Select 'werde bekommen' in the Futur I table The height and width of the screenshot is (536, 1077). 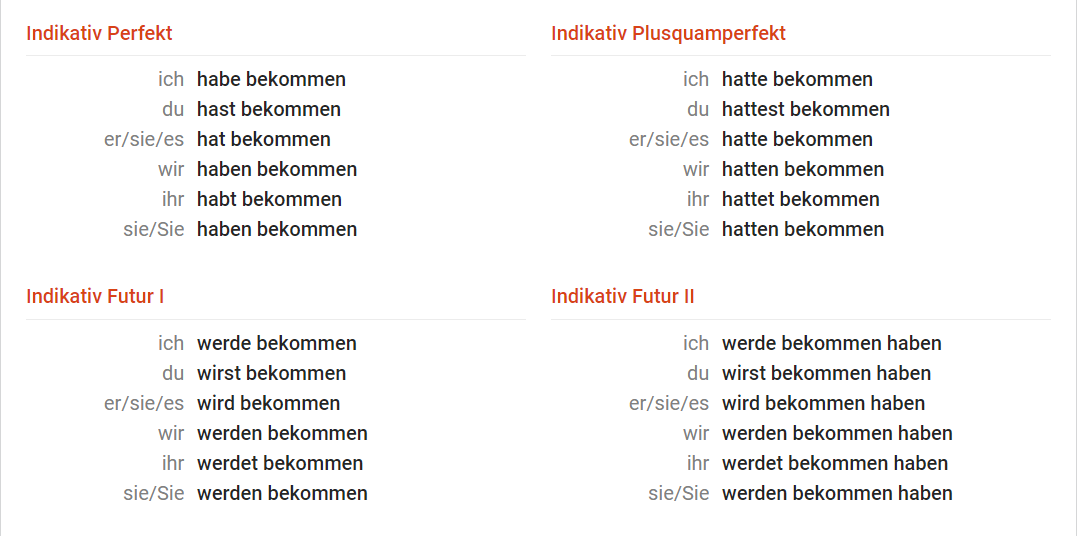[x=277, y=343]
